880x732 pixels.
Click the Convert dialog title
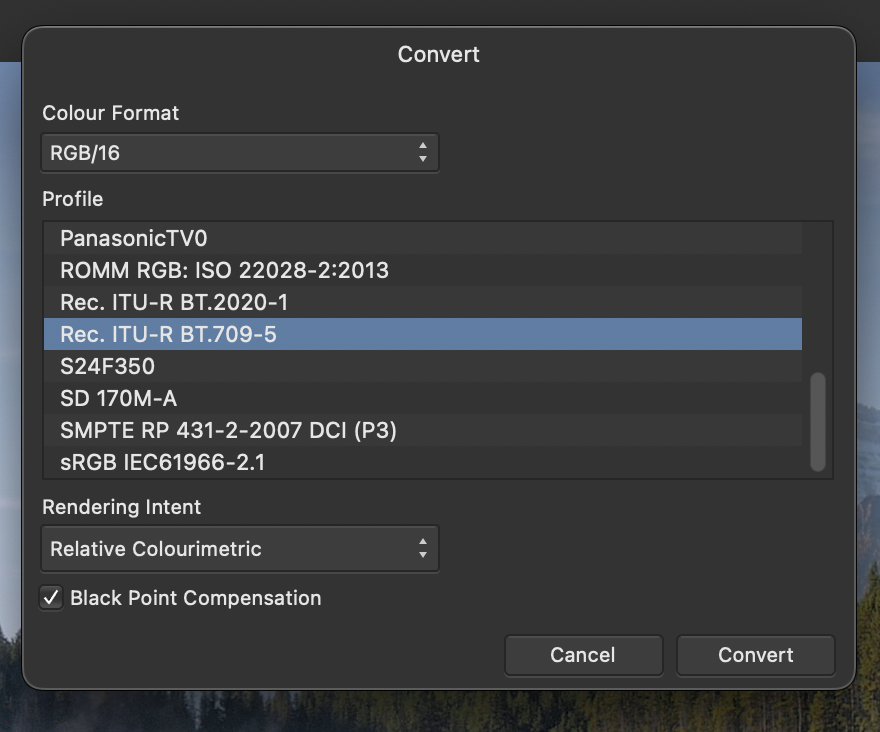[x=439, y=54]
